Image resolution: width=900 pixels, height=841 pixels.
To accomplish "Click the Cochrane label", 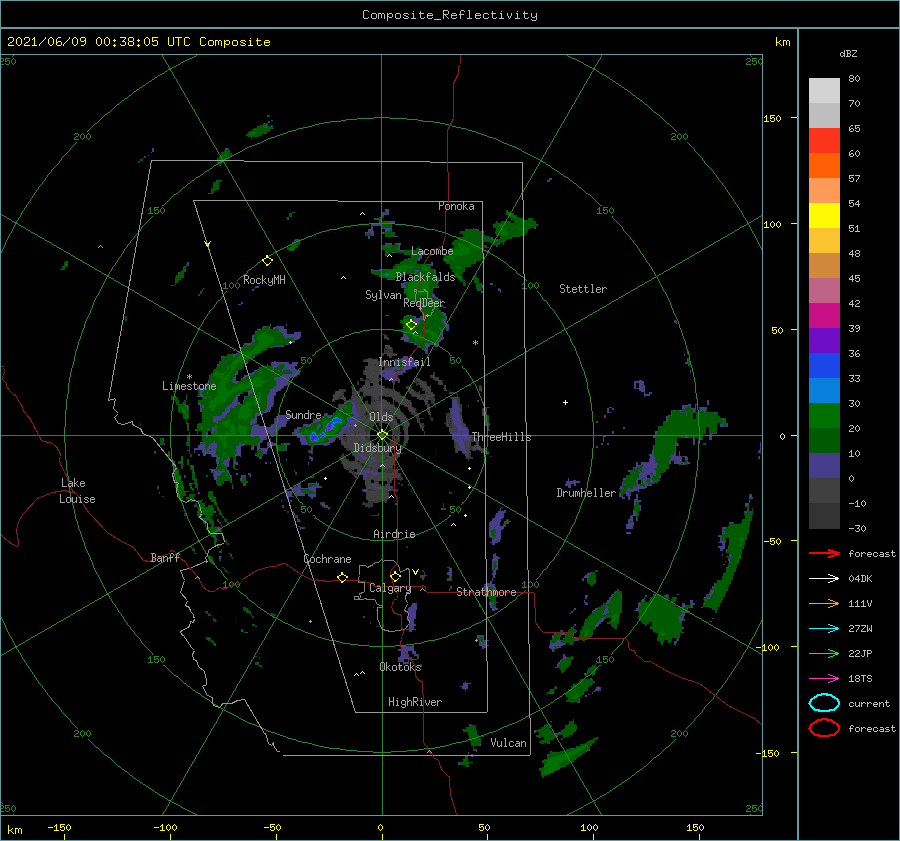I will pos(327,559).
